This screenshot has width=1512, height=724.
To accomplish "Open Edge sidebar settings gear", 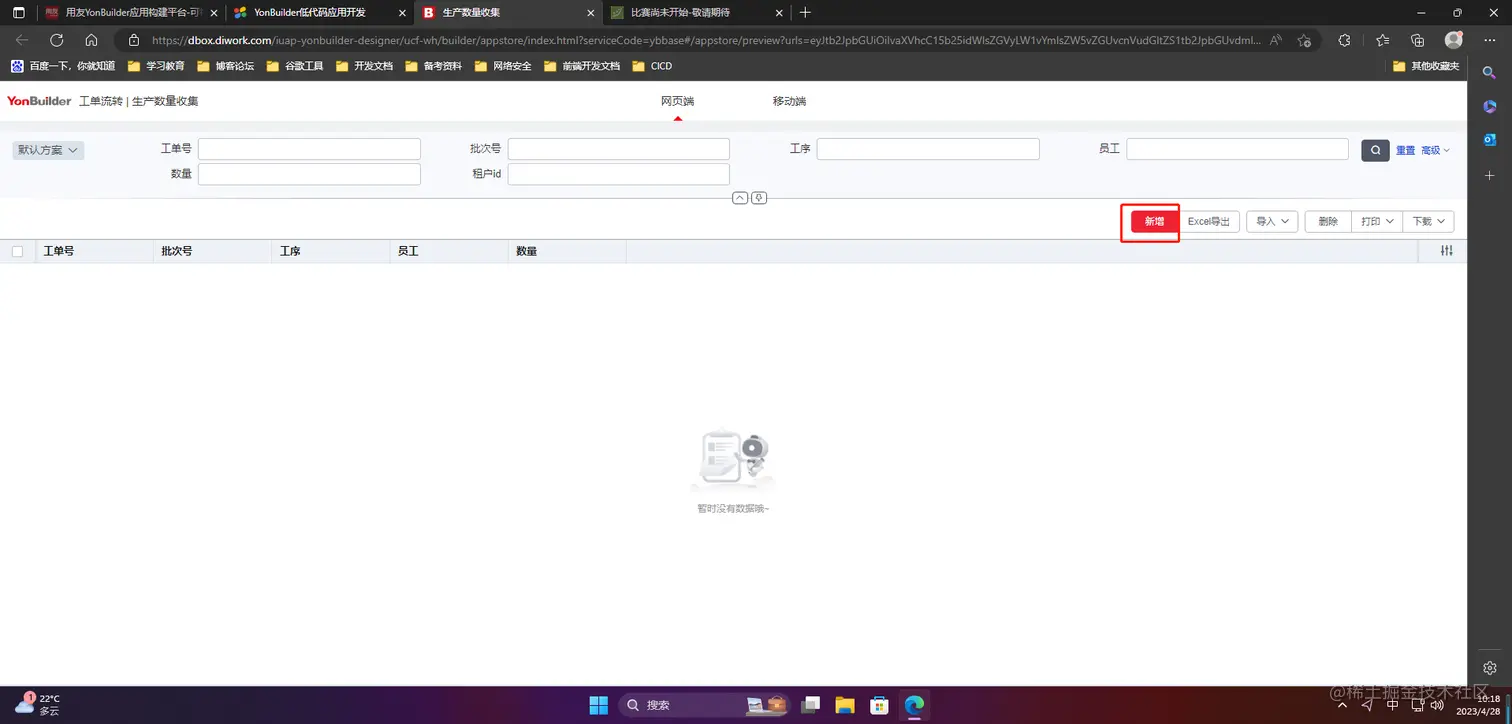I will coord(1489,667).
